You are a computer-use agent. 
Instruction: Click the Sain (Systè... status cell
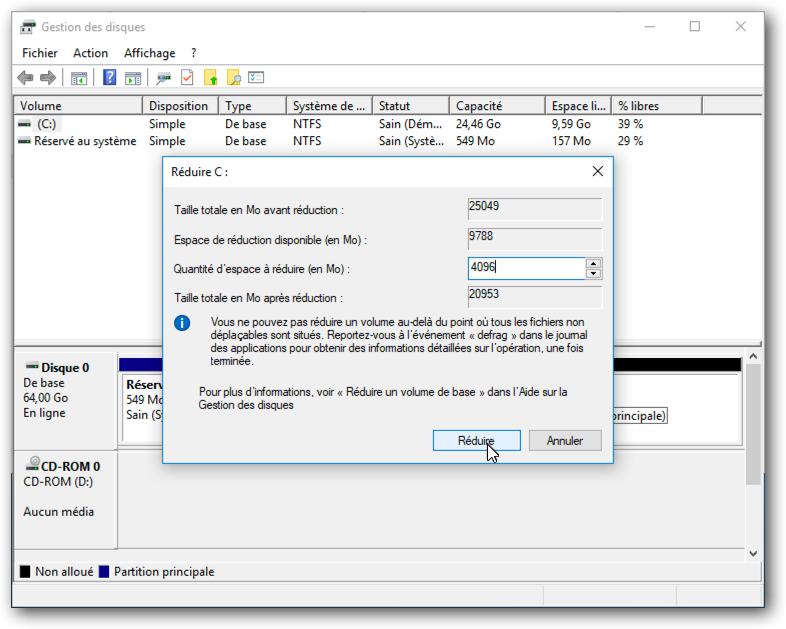point(412,141)
